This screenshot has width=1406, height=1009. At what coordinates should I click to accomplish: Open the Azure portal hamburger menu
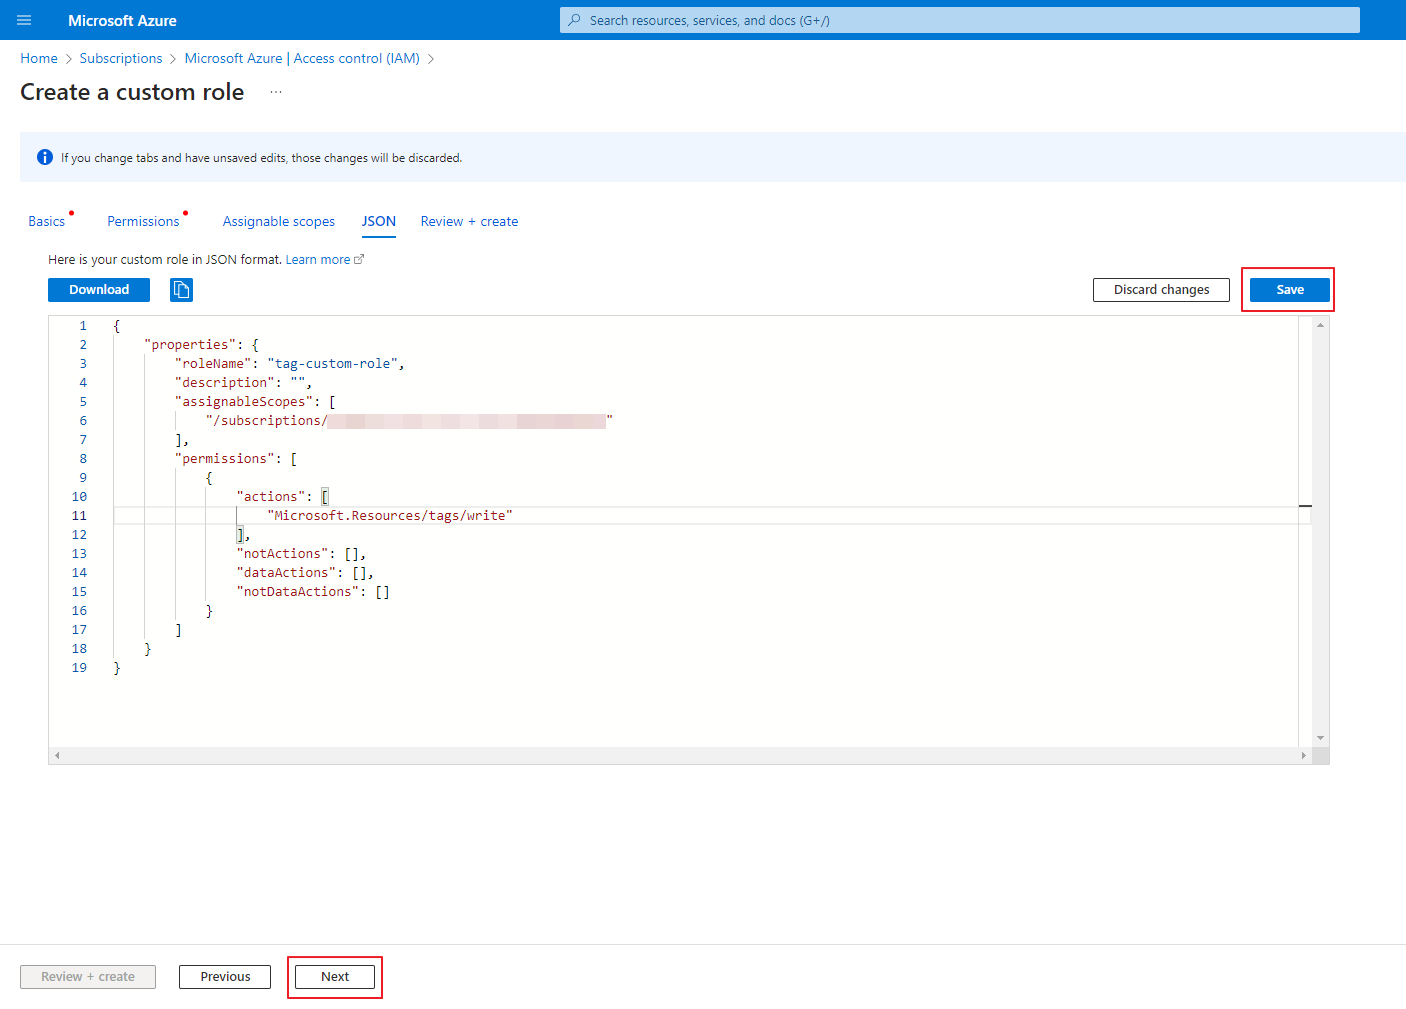(x=24, y=20)
